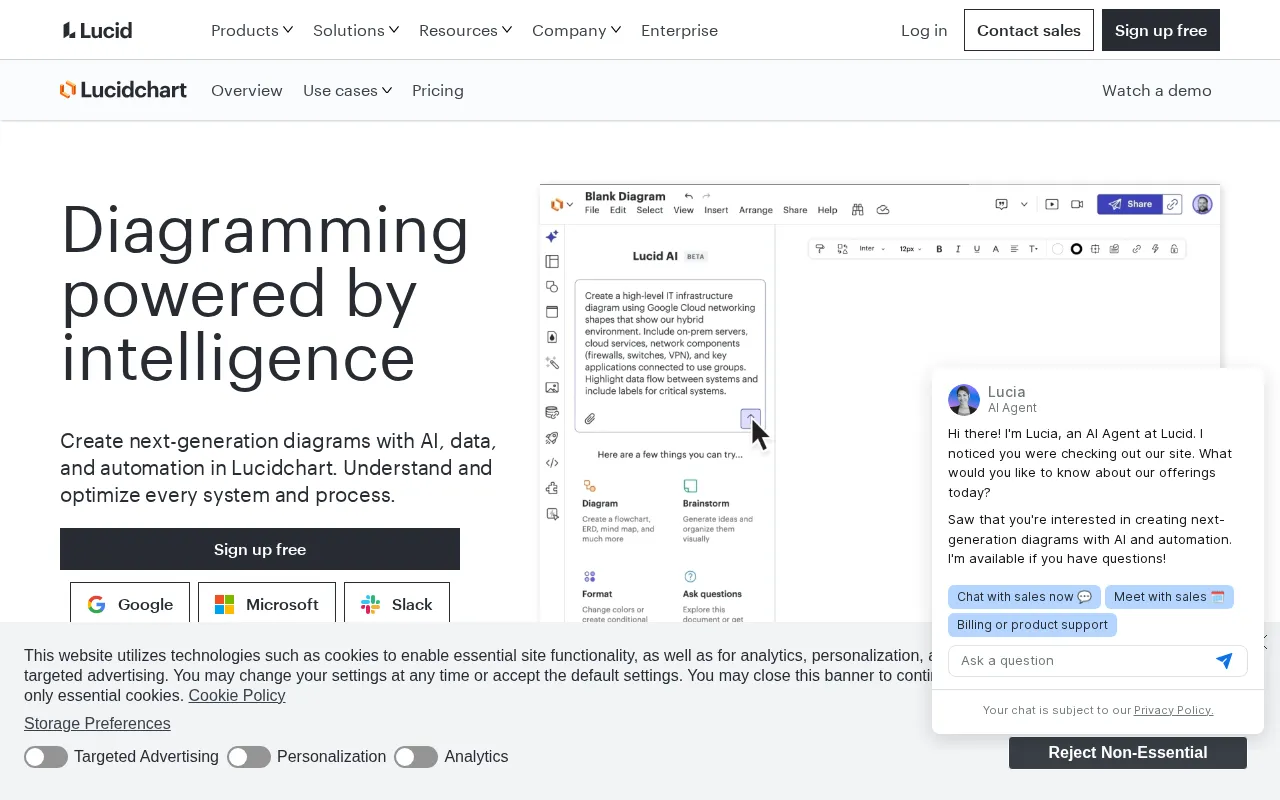
Task: Click the puzzle piece icon in demo sidebar
Action: [x=552, y=488]
